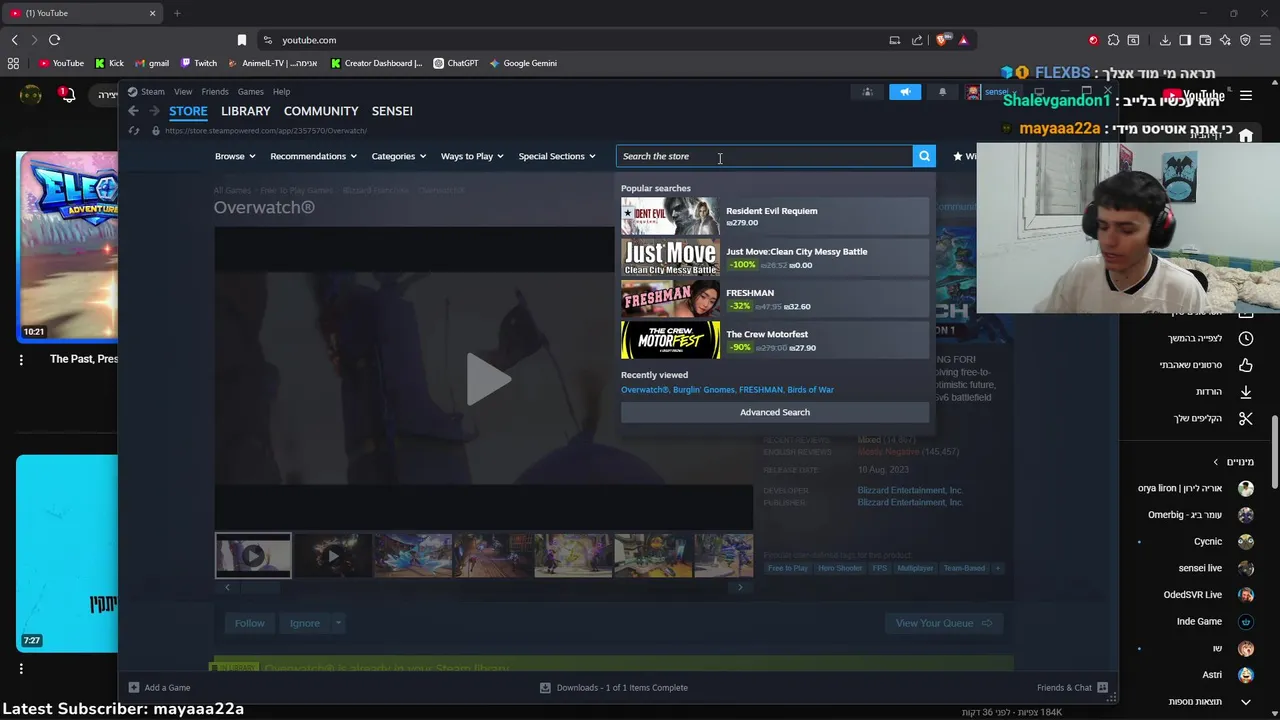The height and width of the screenshot is (720, 1280).
Task: Open Friends & Chat grid icon
Action: point(1102,687)
